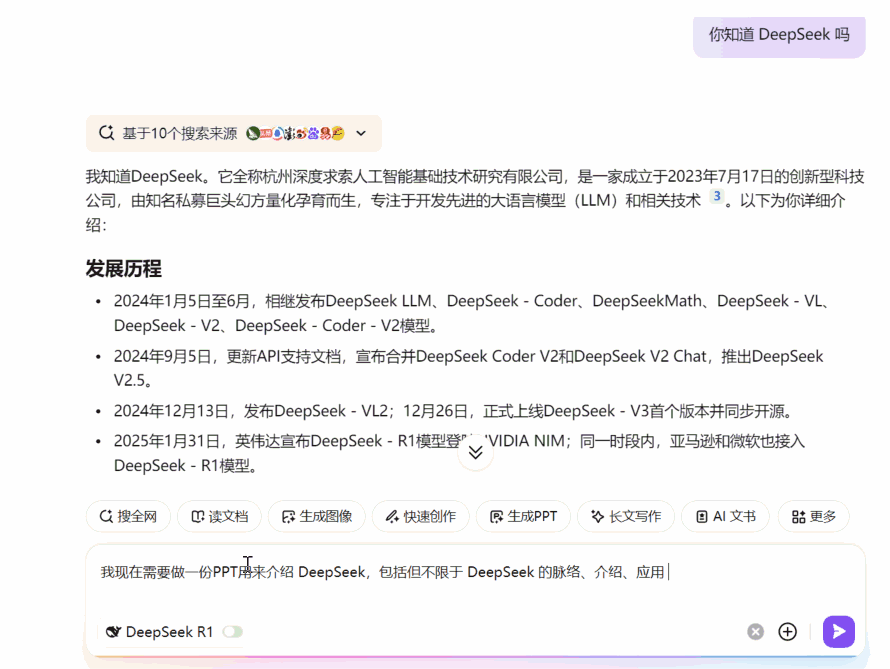
Task: Click the source website favicons row
Action: 295,133
